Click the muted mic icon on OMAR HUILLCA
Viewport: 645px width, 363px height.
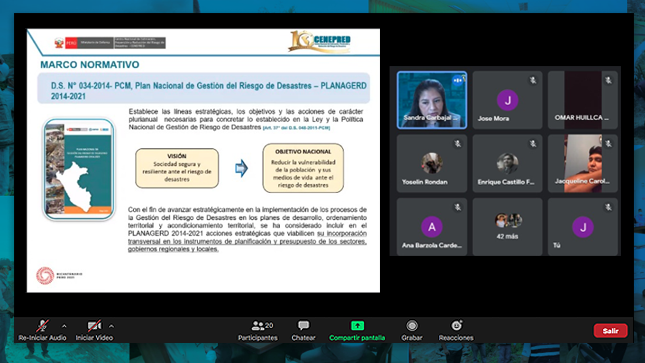(608, 80)
